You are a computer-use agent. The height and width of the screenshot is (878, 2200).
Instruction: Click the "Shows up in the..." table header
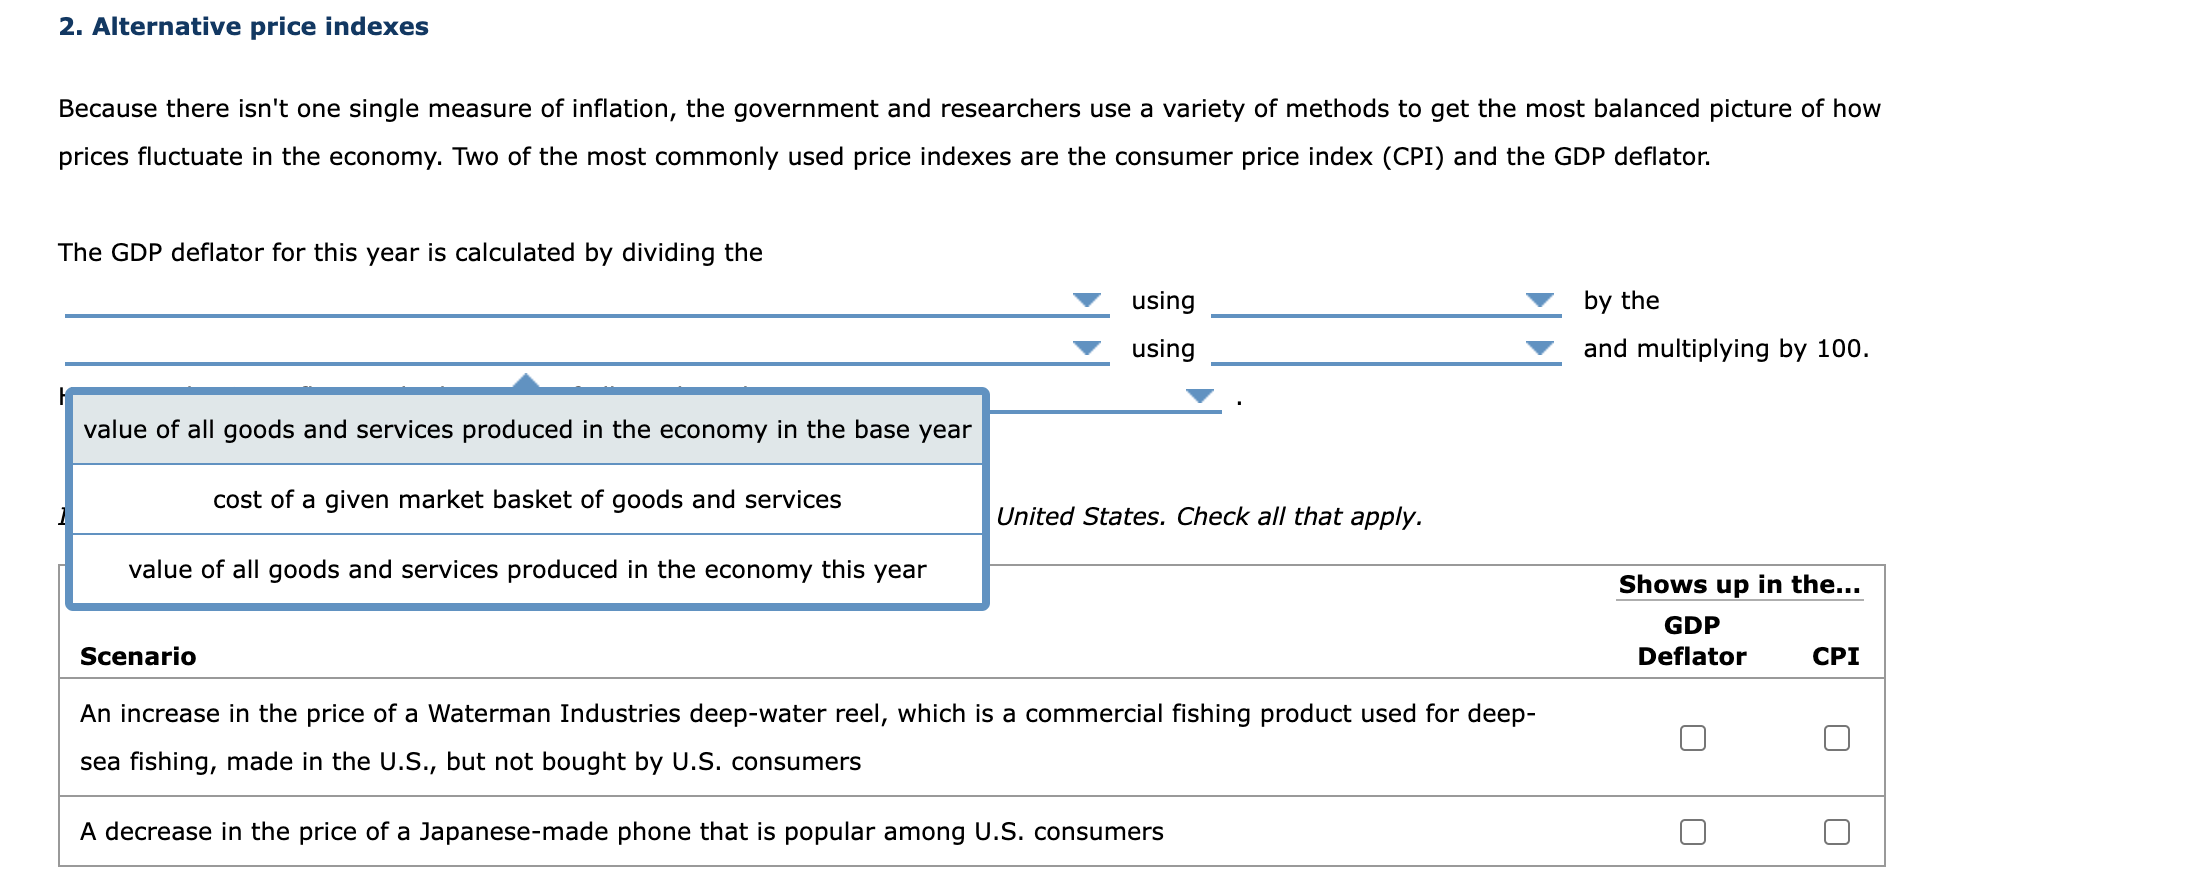1738,584
